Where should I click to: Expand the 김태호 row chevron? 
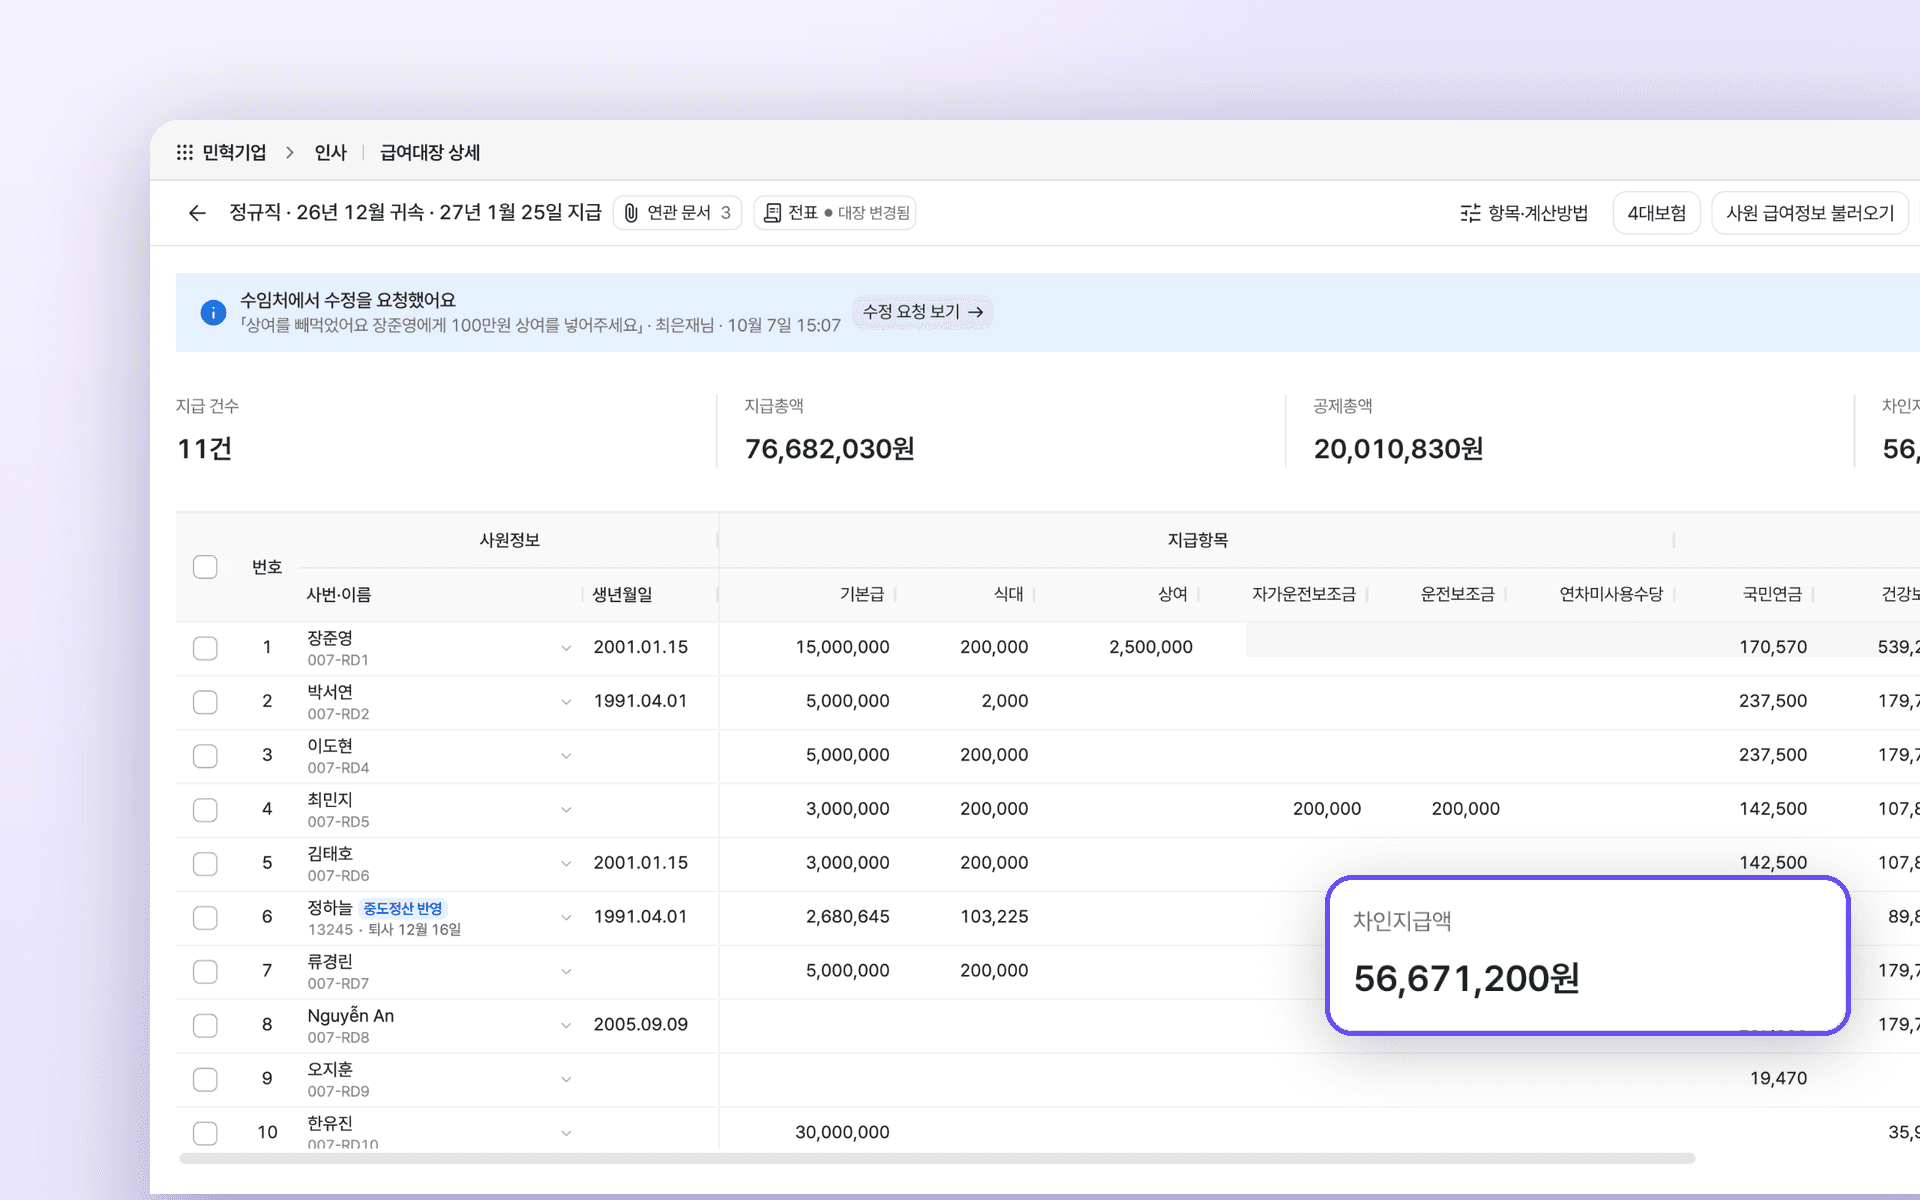click(x=566, y=864)
